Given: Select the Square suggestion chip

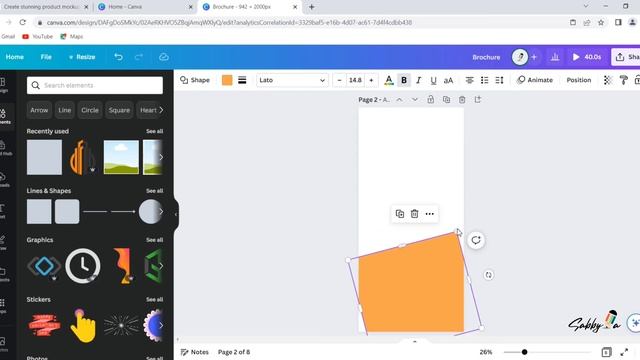Looking at the screenshot, I should pyautogui.click(x=119, y=110).
